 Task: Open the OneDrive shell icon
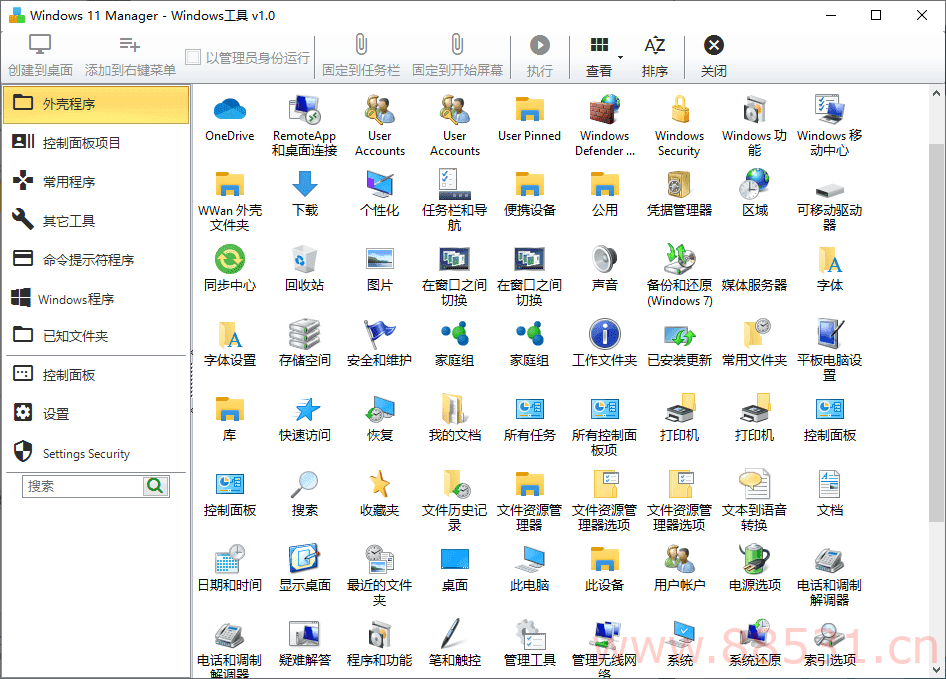[x=229, y=110]
